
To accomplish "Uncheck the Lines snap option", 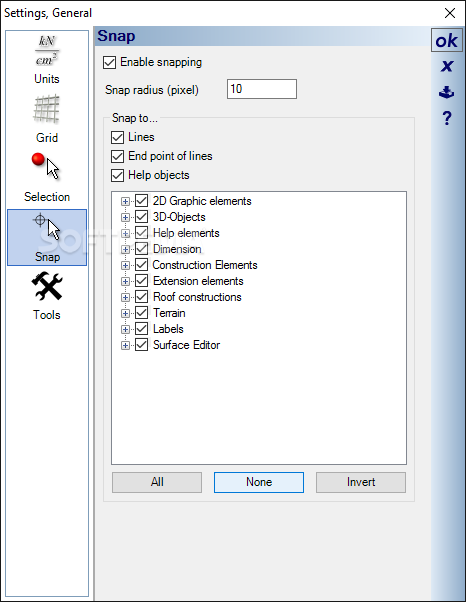I will (117, 137).
